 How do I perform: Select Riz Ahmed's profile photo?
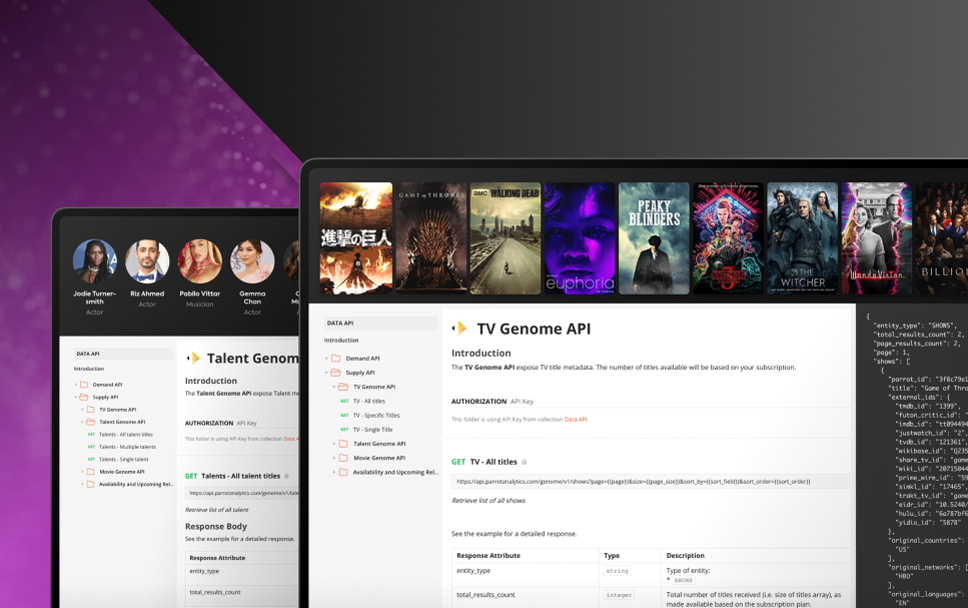[x=147, y=261]
